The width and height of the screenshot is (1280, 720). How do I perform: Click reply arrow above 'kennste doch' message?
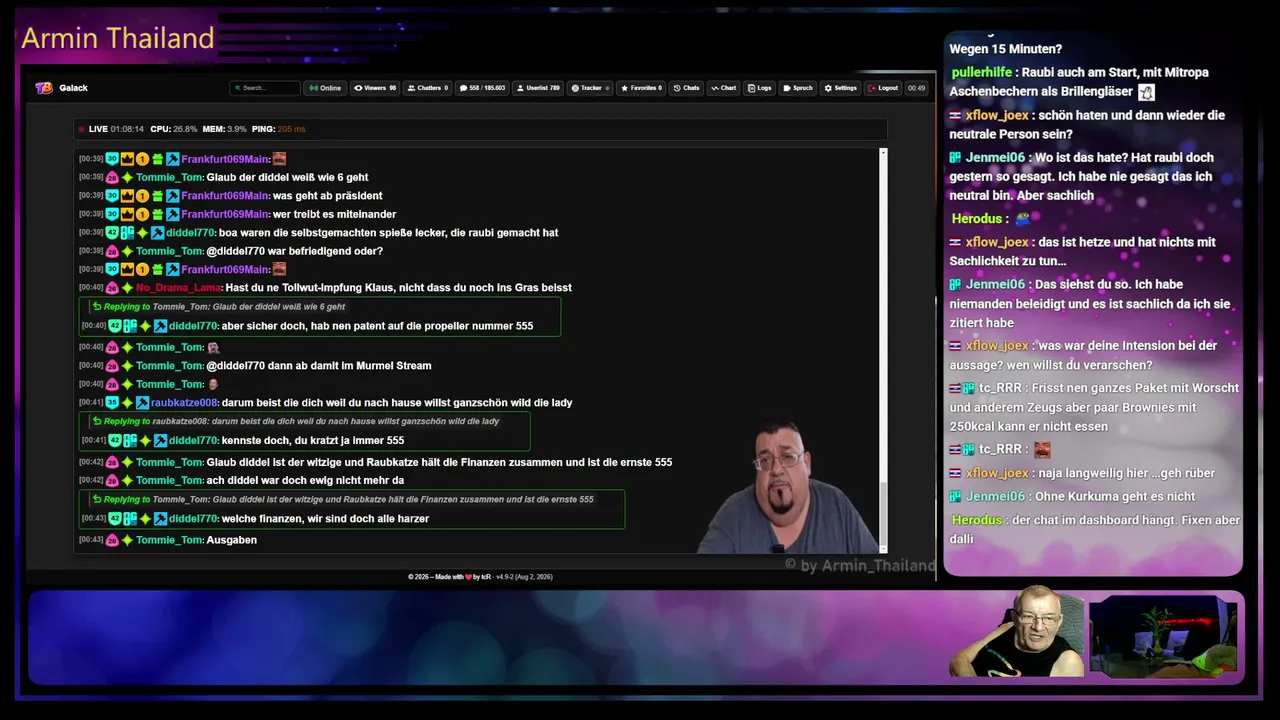tap(97, 421)
